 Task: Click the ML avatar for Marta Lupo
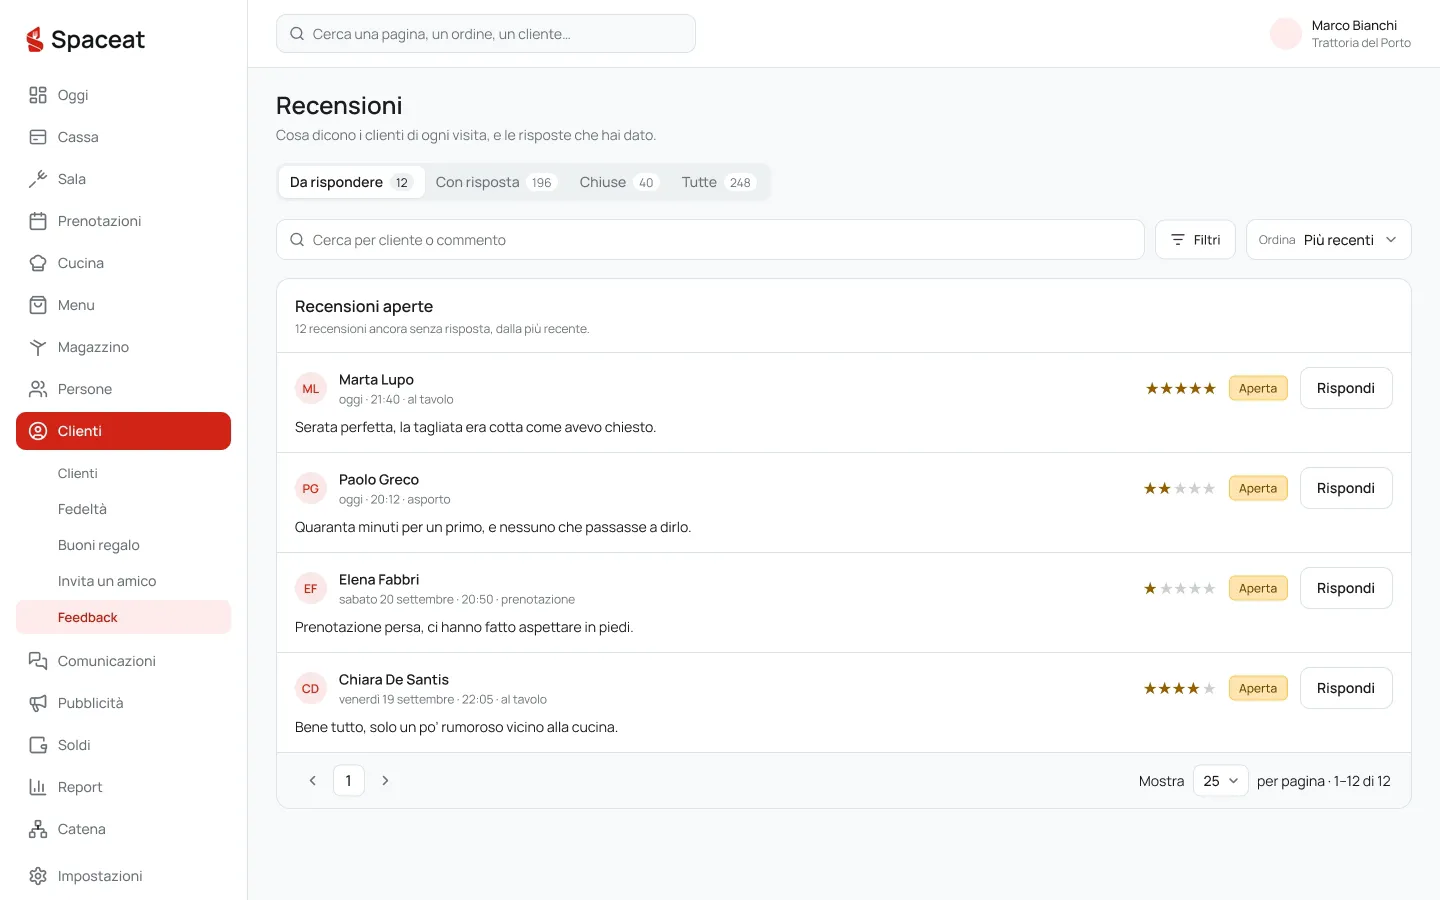click(311, 389)
